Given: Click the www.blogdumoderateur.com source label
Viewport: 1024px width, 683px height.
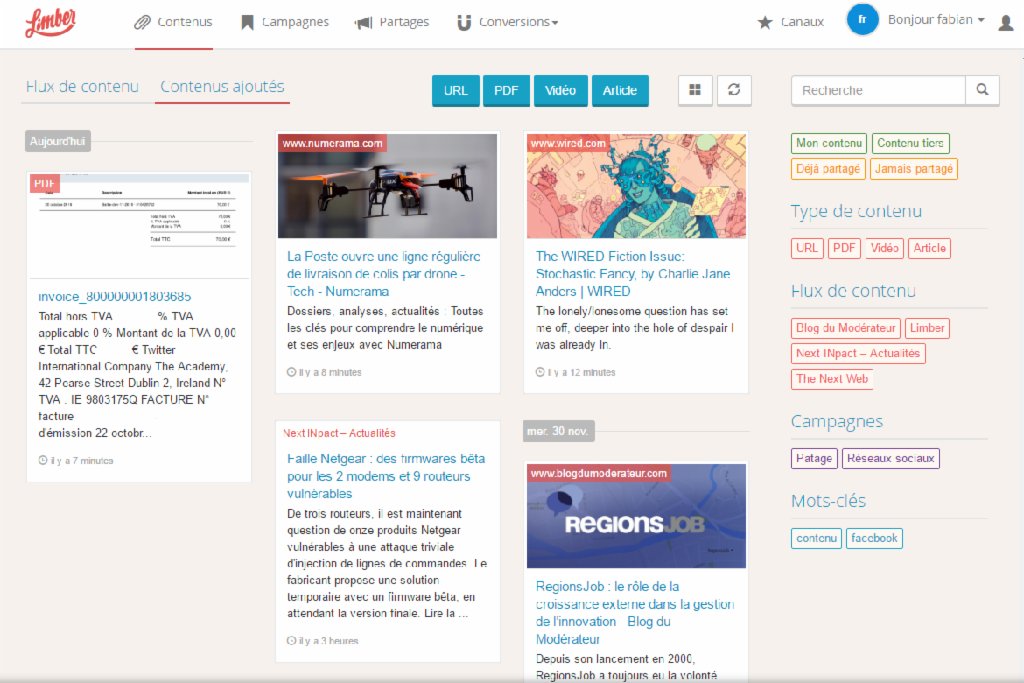Looking at the screenshot, I should click(x=599, y=473).
